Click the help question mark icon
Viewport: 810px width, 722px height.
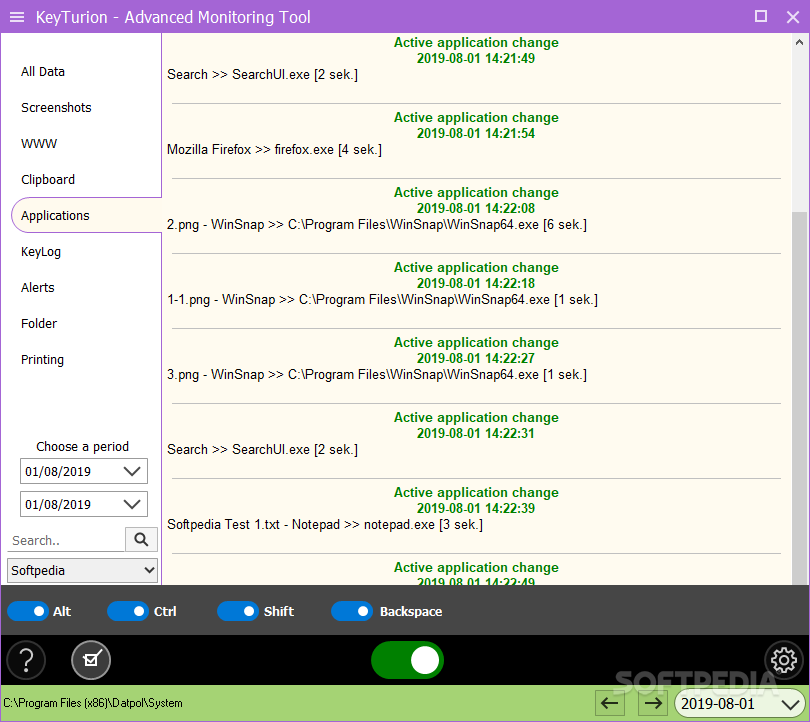pyautogui.click(x=26, y=660)
